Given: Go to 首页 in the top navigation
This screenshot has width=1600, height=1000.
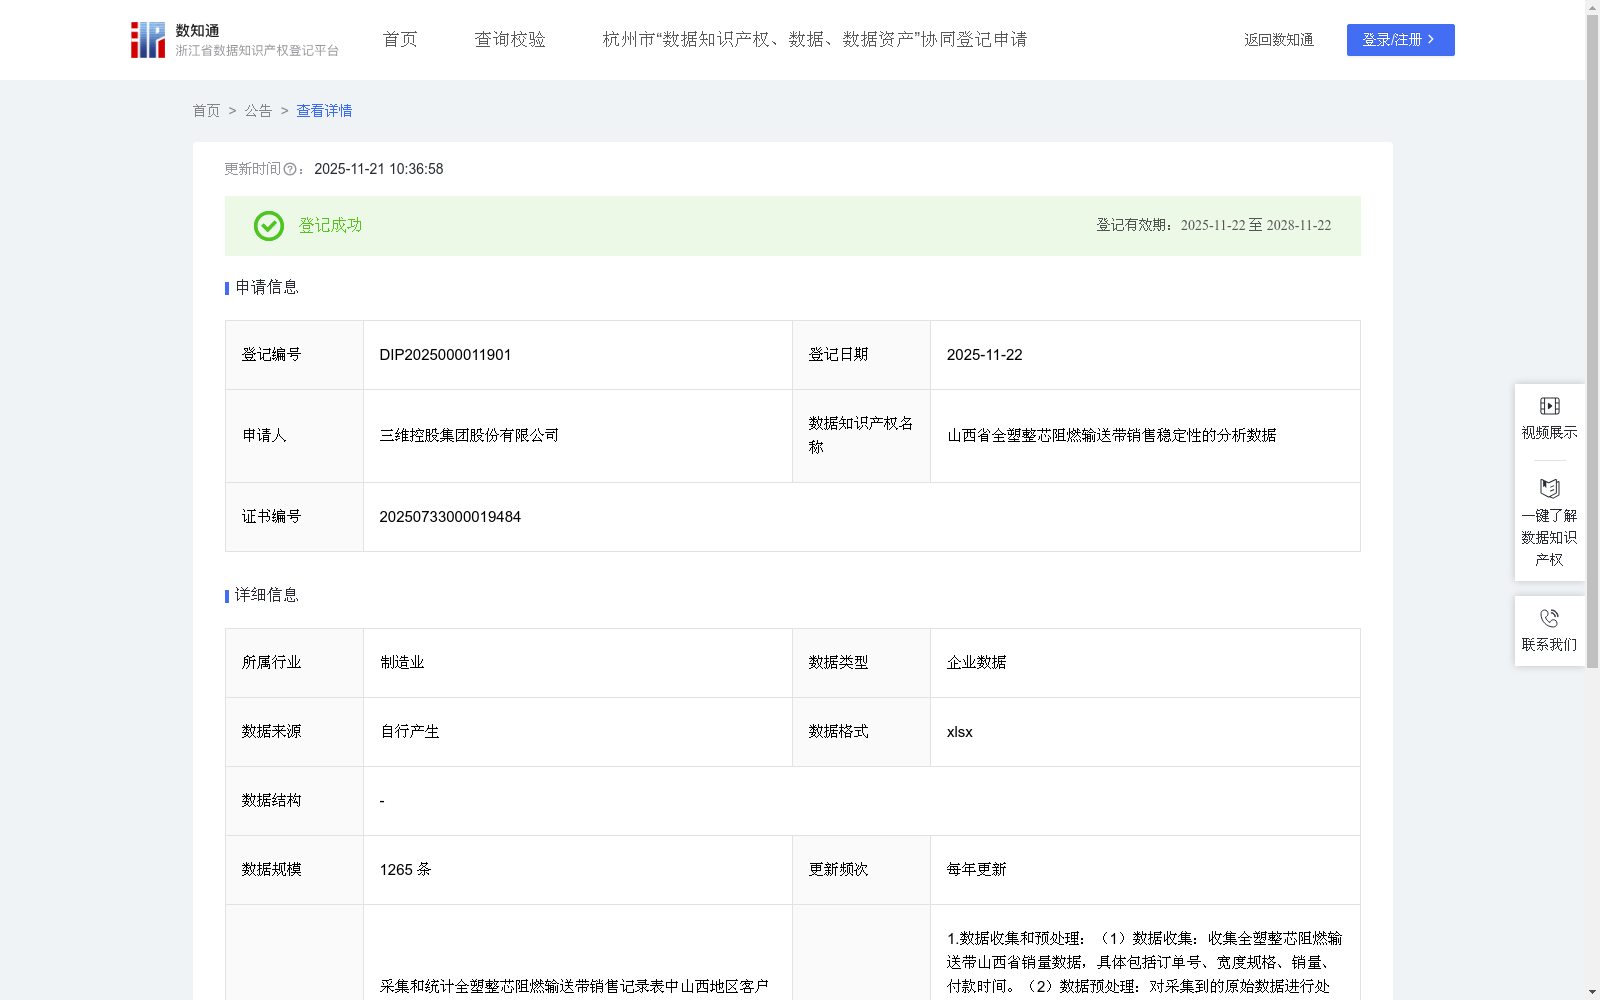Looking at the screenshot, I should (x=400, y=40).
